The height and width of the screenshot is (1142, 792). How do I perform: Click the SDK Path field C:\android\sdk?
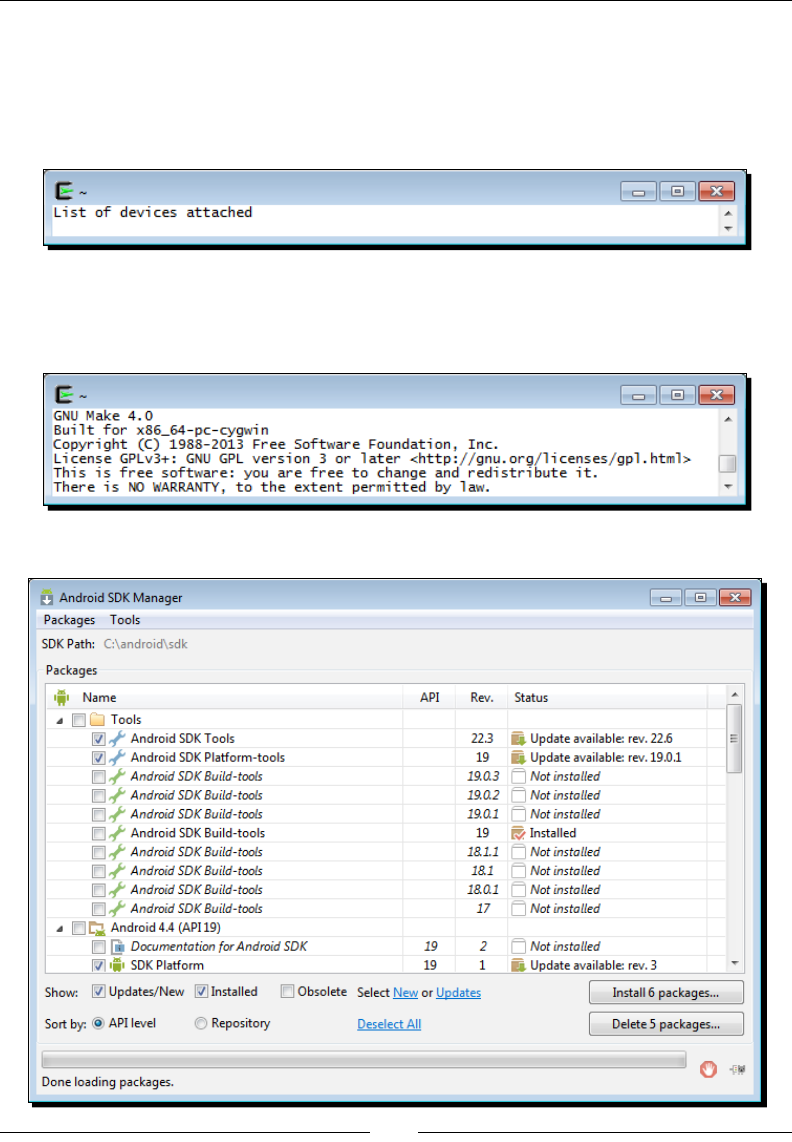(x=146, y=645)
